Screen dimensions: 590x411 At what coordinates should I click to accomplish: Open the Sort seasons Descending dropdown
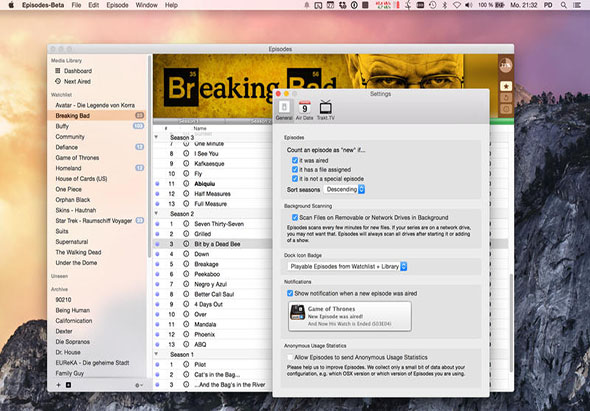344,189
